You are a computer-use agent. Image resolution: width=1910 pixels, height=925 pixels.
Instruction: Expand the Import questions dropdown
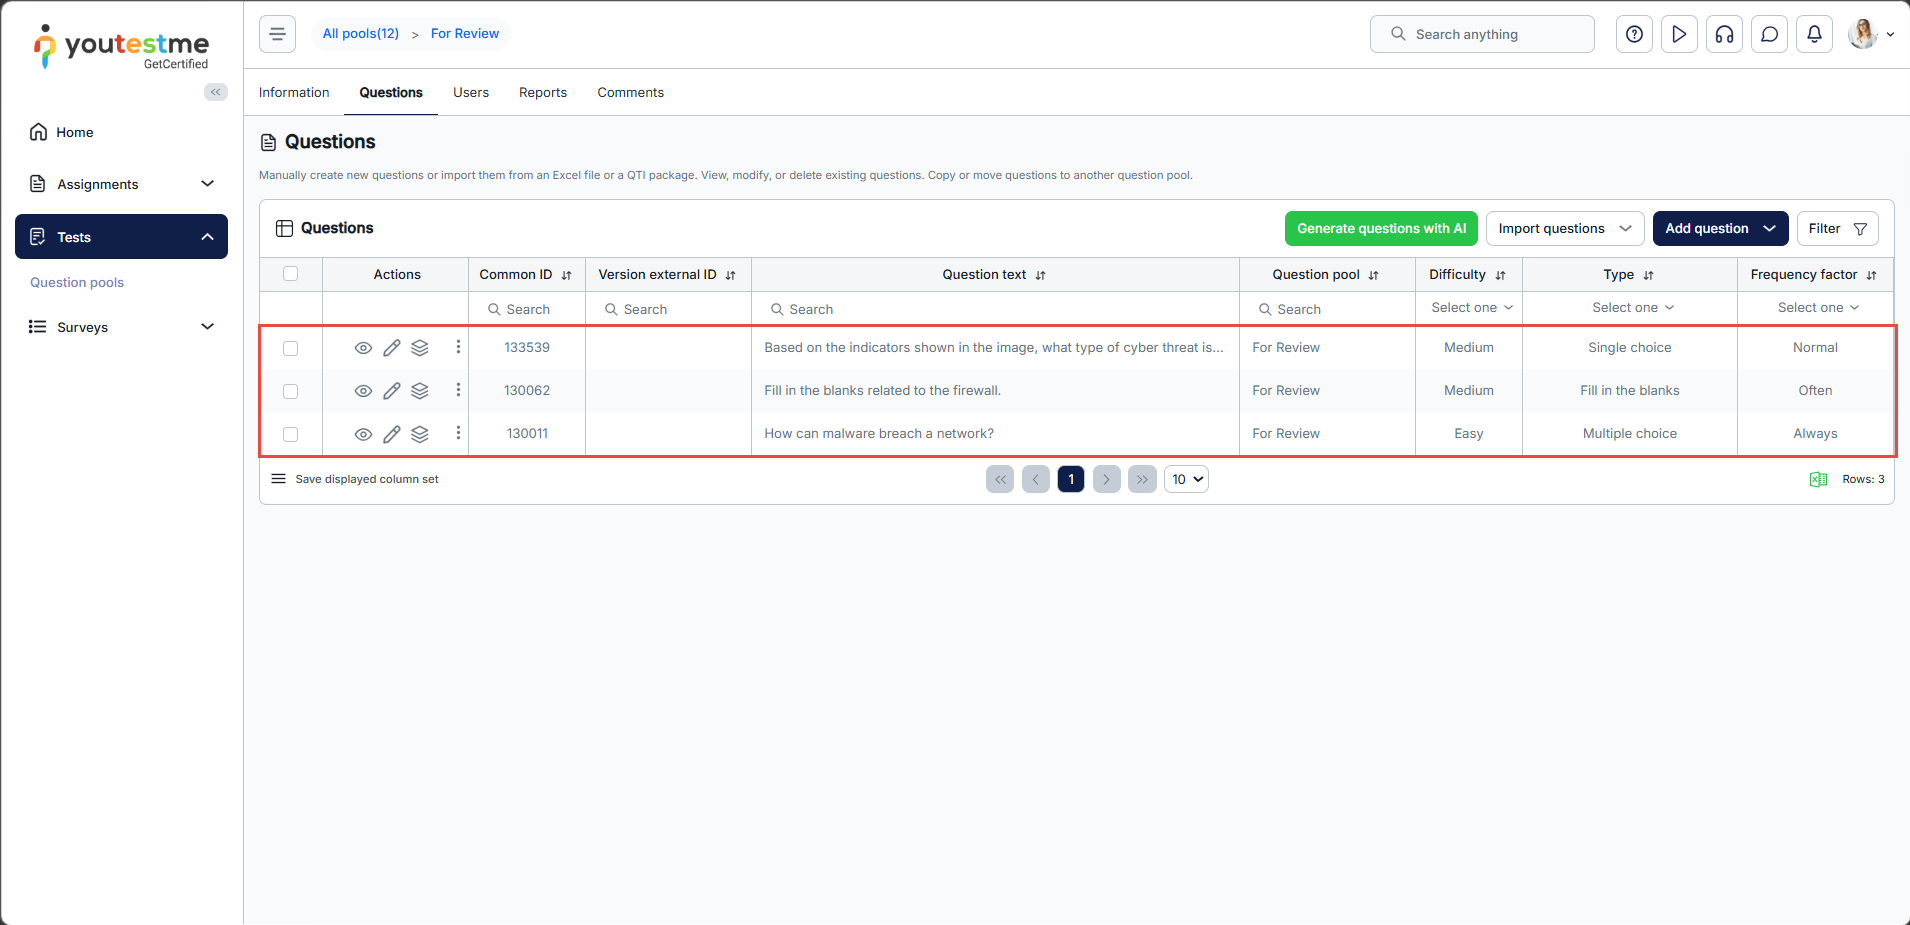pyautogui.click(x=1564, y=228)
